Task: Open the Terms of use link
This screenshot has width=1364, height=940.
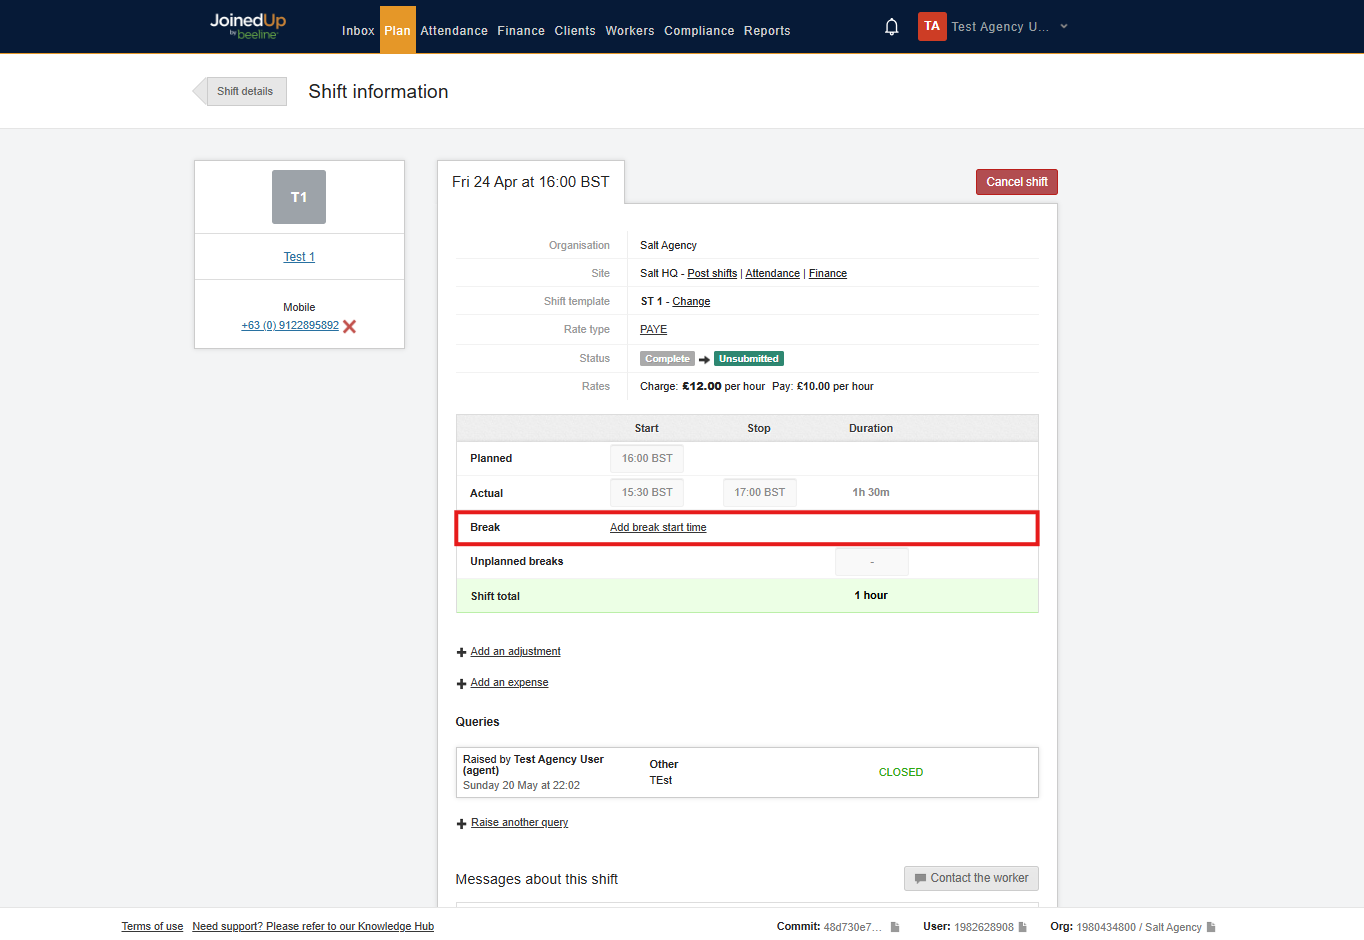Action: [x=152, y=927]
